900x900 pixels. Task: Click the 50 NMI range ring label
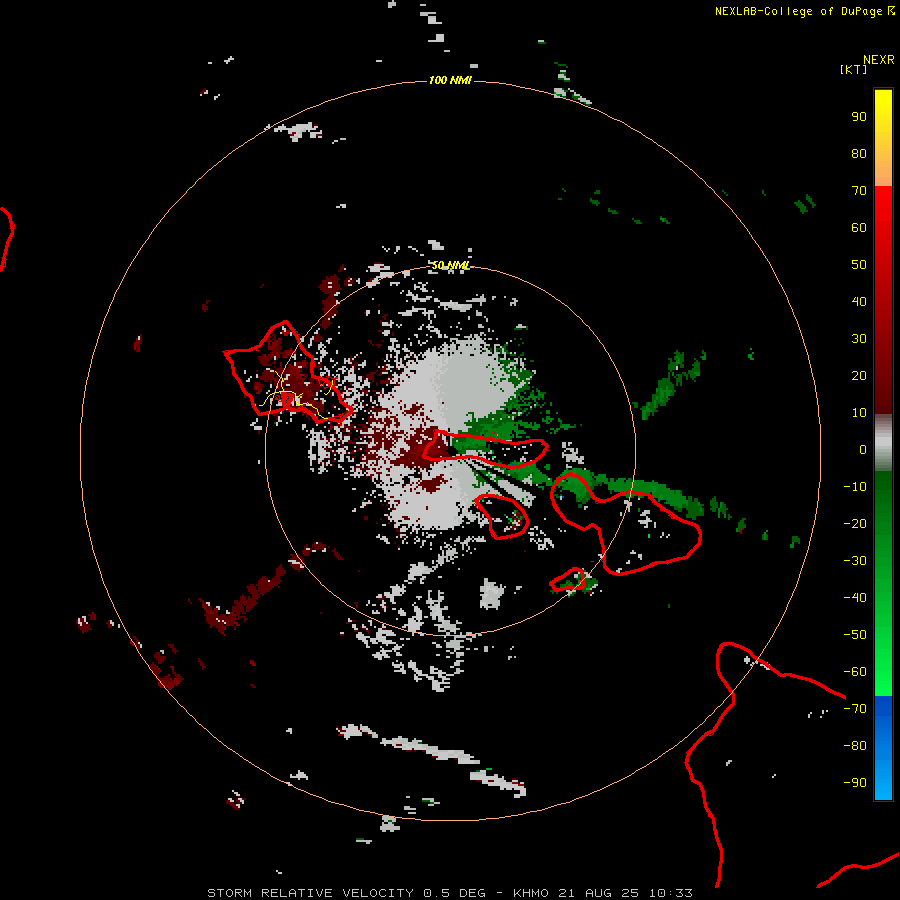[x=451, y=265]
